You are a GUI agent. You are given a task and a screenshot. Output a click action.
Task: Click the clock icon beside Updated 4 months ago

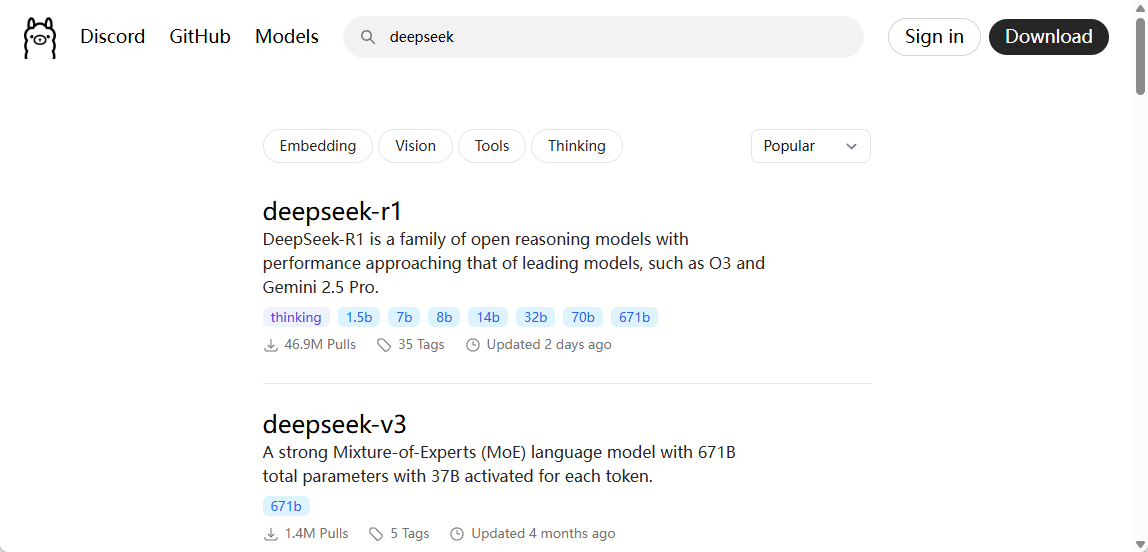click(x=458, y=534)
